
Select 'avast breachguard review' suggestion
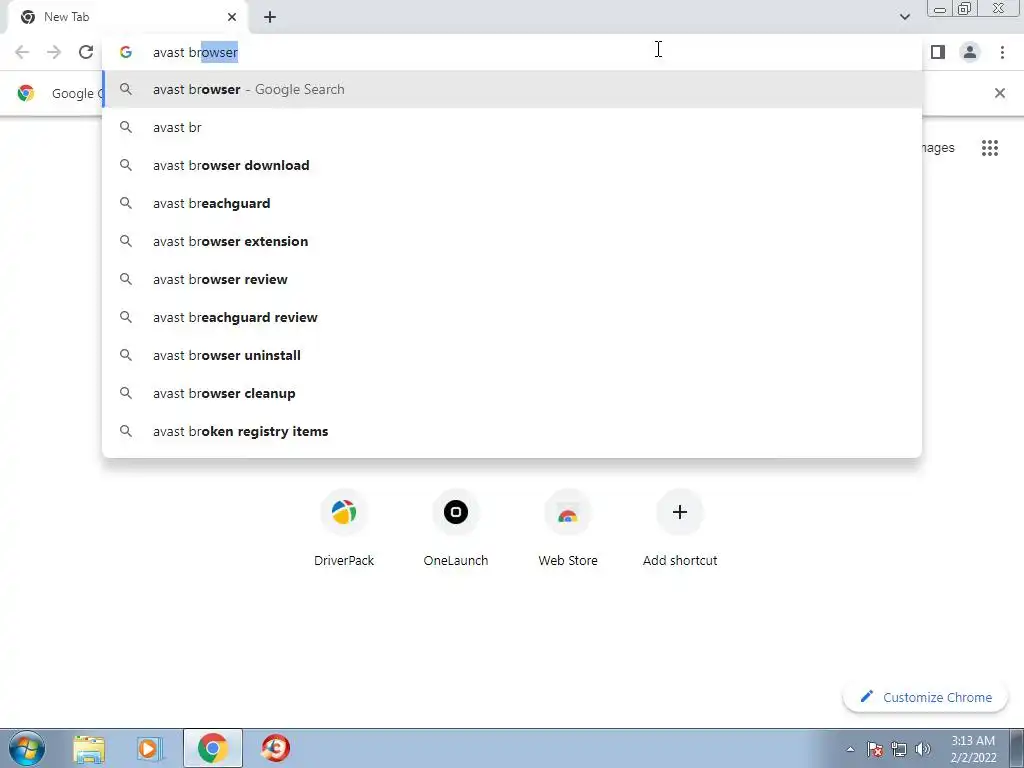(x=512, y=317)
